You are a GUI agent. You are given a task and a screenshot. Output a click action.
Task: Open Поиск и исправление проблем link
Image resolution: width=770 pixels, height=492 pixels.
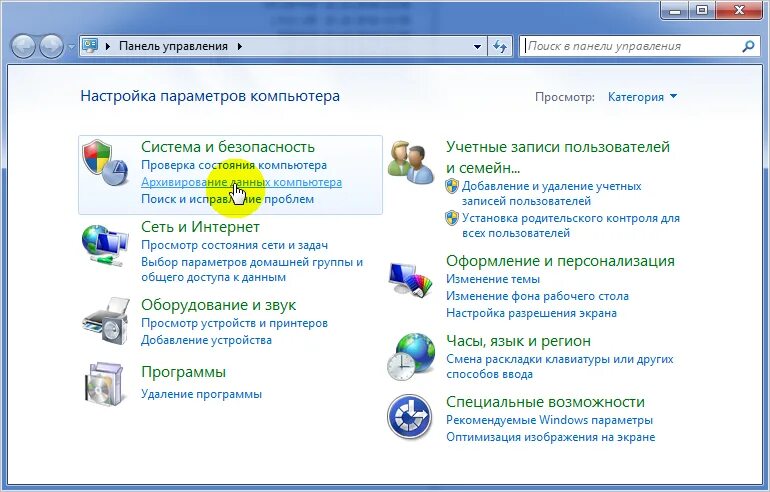[227, 199]
